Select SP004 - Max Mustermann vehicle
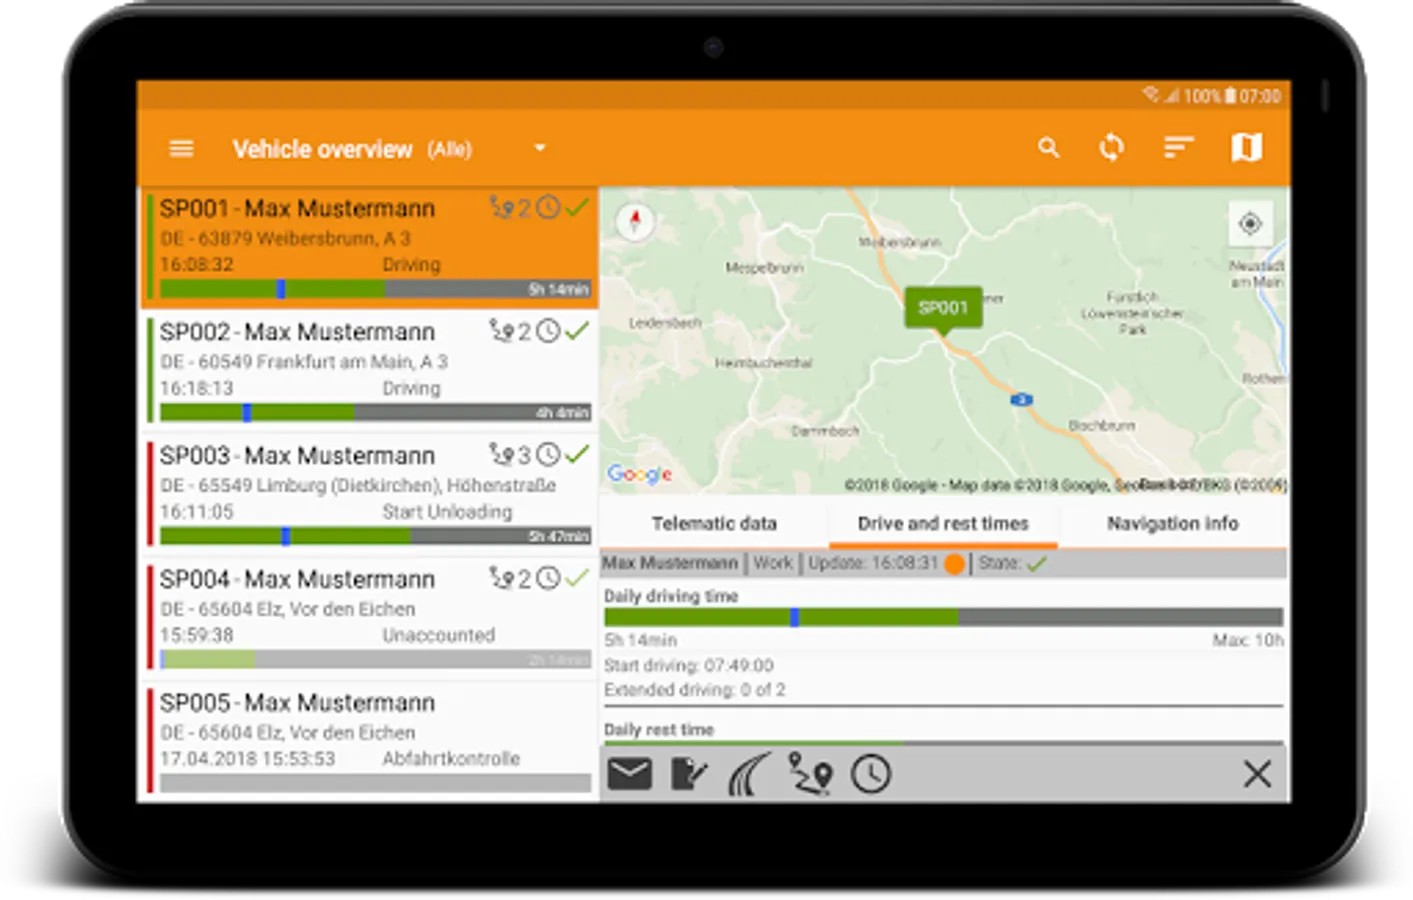Screen dimensions: 1413x900 (369, 617)
